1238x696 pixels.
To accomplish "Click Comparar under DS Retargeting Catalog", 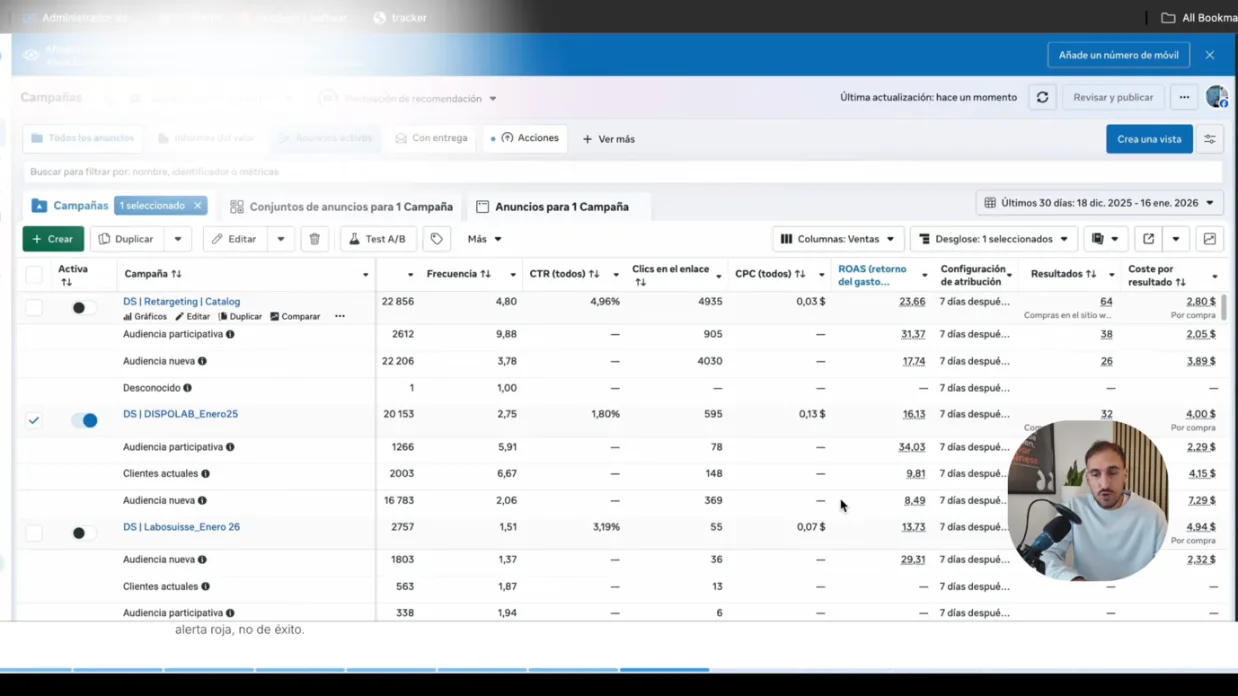I will click(x=295, y=317).
